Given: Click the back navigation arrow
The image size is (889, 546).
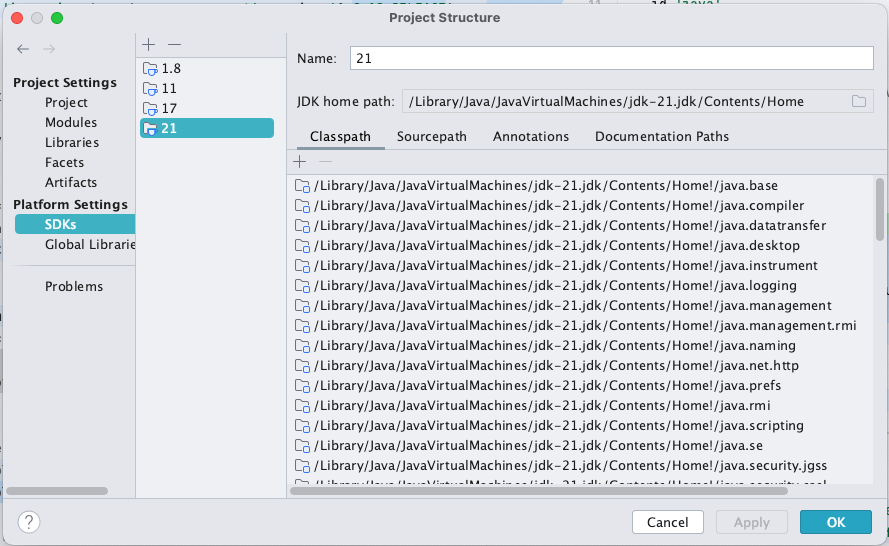Looking at the screenshot, I should 23,48.
